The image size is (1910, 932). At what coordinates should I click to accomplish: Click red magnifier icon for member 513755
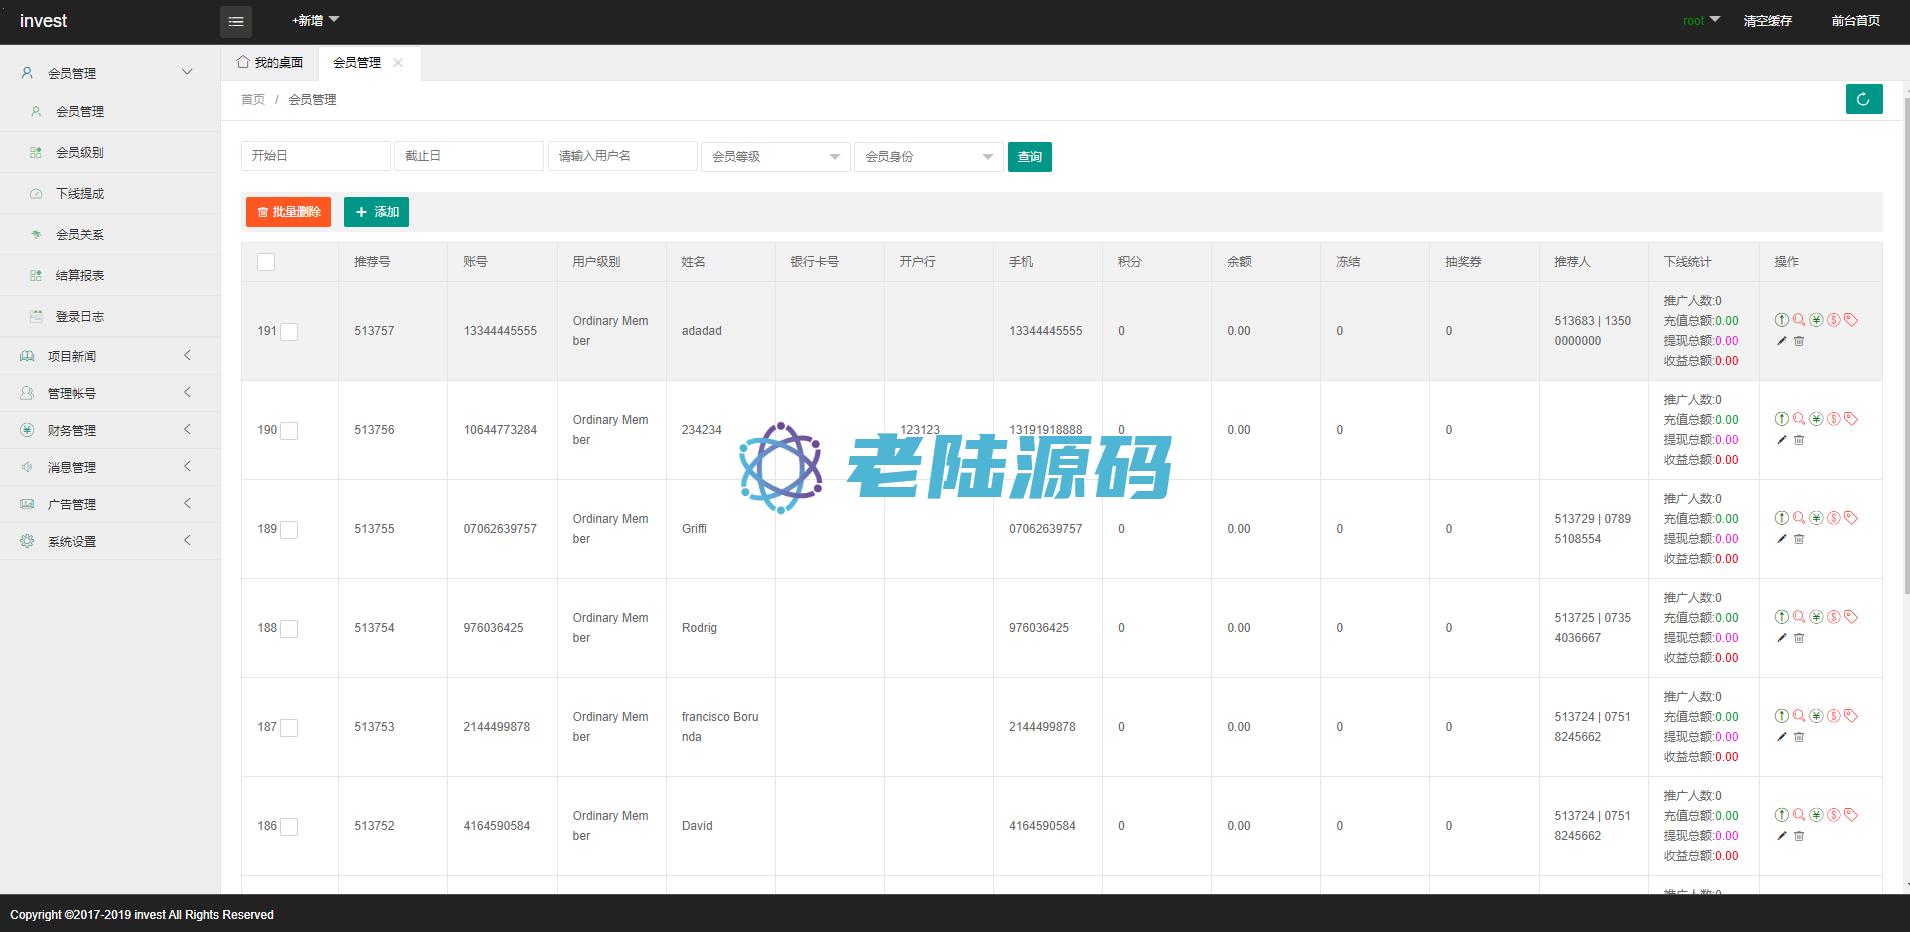1799,518
